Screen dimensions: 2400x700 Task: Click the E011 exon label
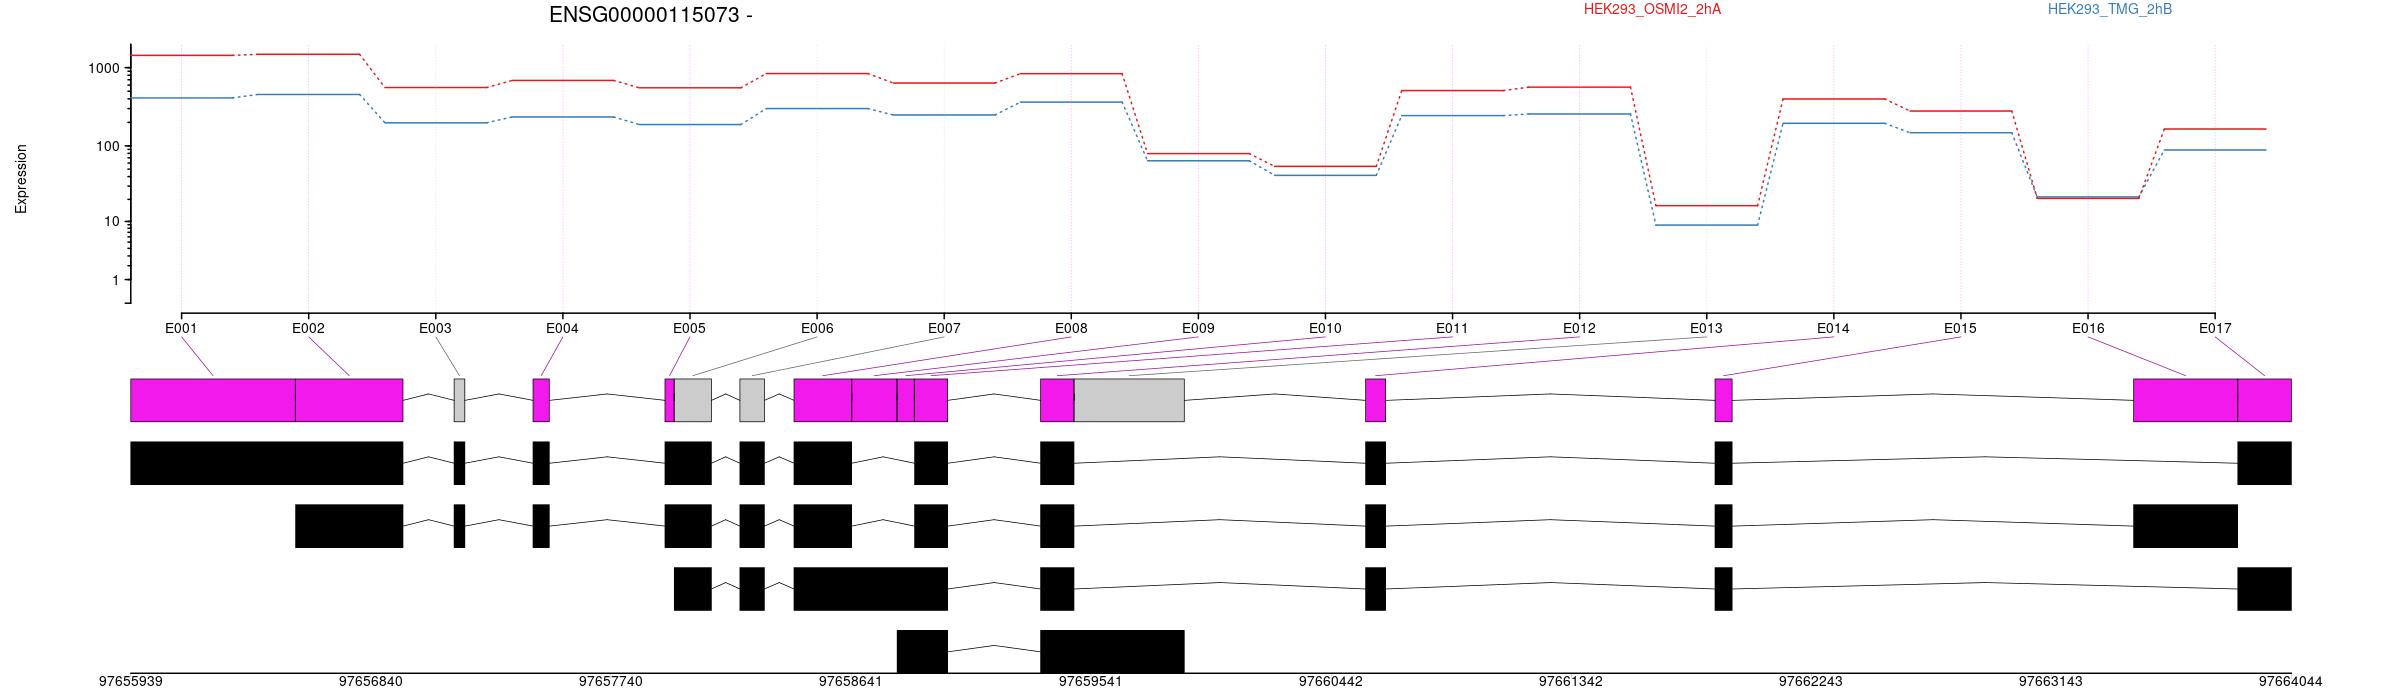[x=1452, y=328]
